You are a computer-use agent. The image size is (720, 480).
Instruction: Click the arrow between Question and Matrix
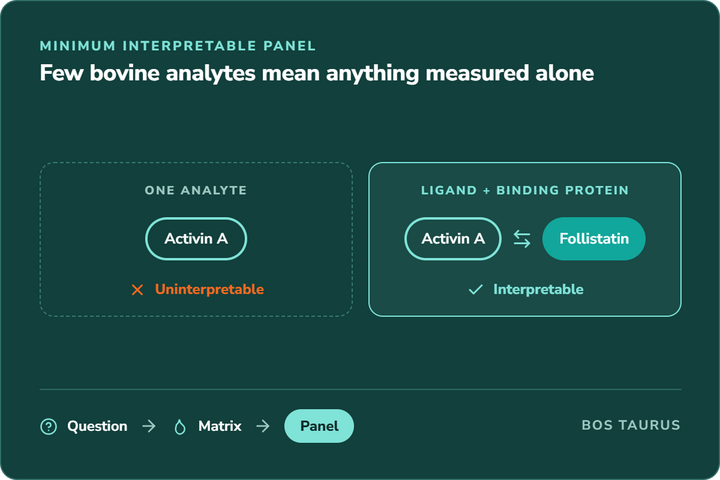click(149, 426)
